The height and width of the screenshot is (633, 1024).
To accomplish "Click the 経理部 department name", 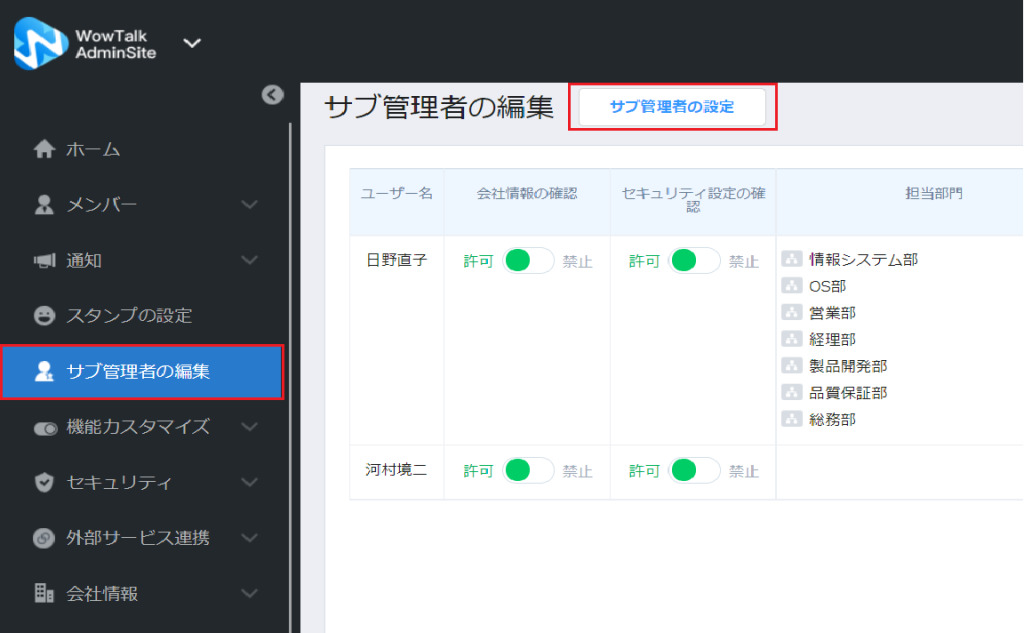I will pyautogui.click(x=832, y=340).
